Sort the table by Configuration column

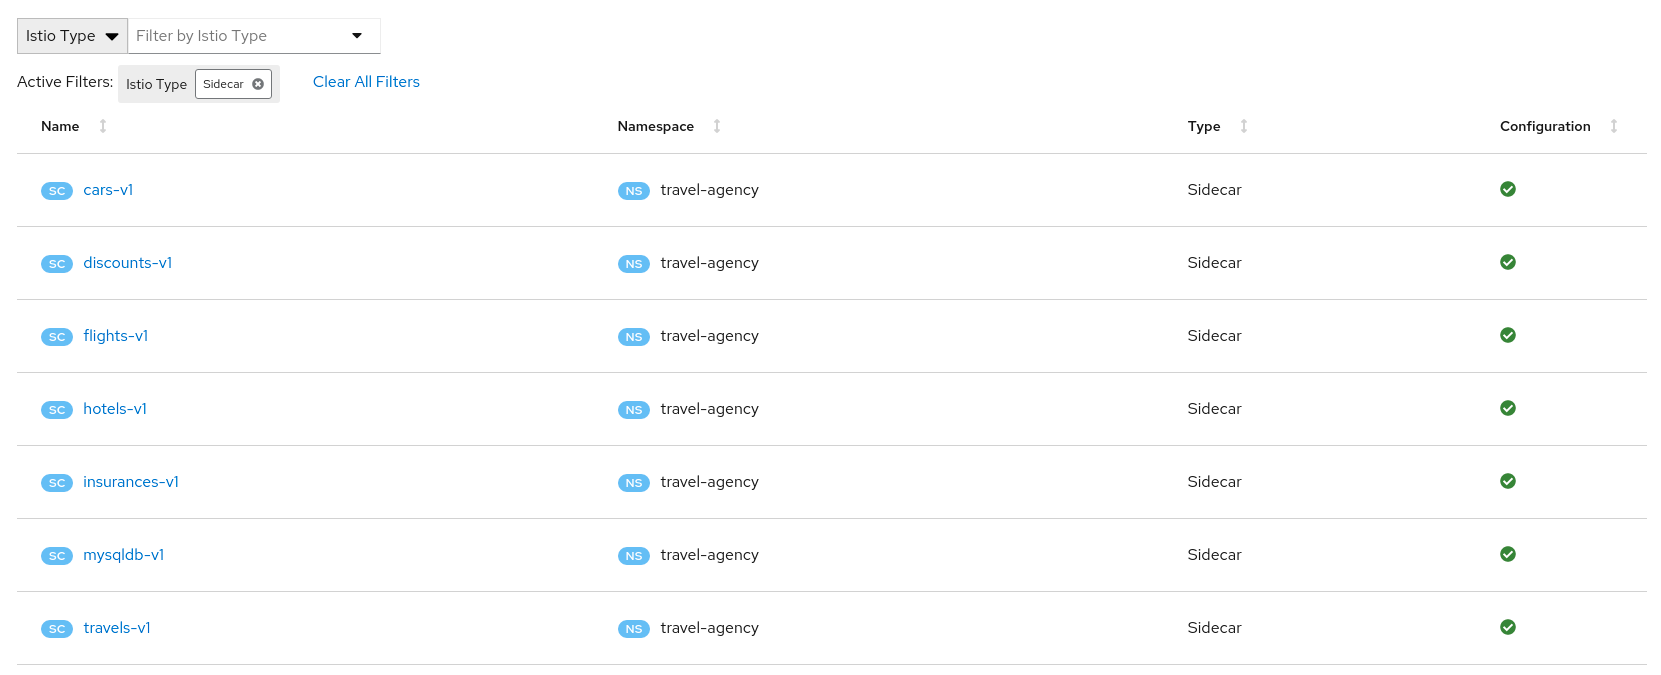1614,126
